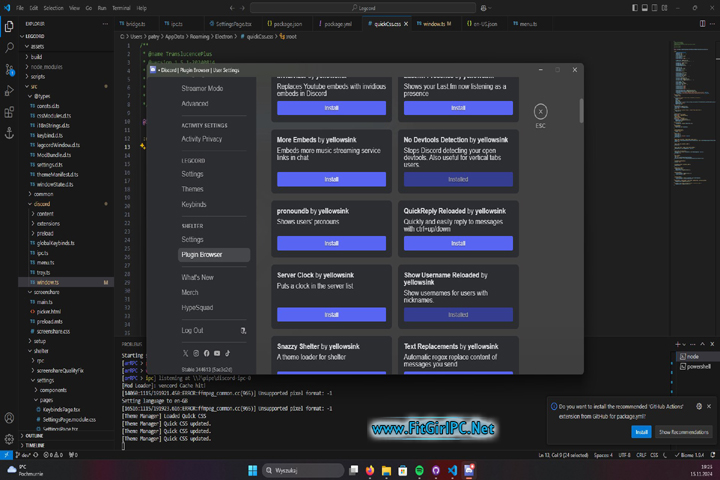Open the Source Control view

coord(10,68)
